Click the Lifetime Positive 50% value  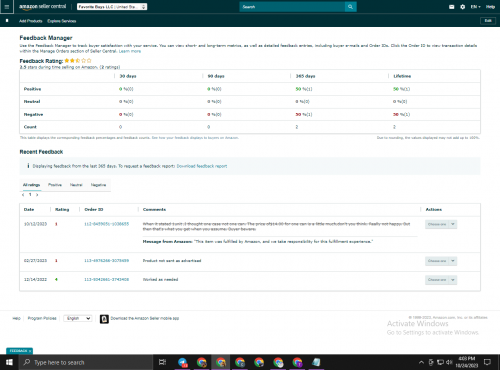coord(401,89)
